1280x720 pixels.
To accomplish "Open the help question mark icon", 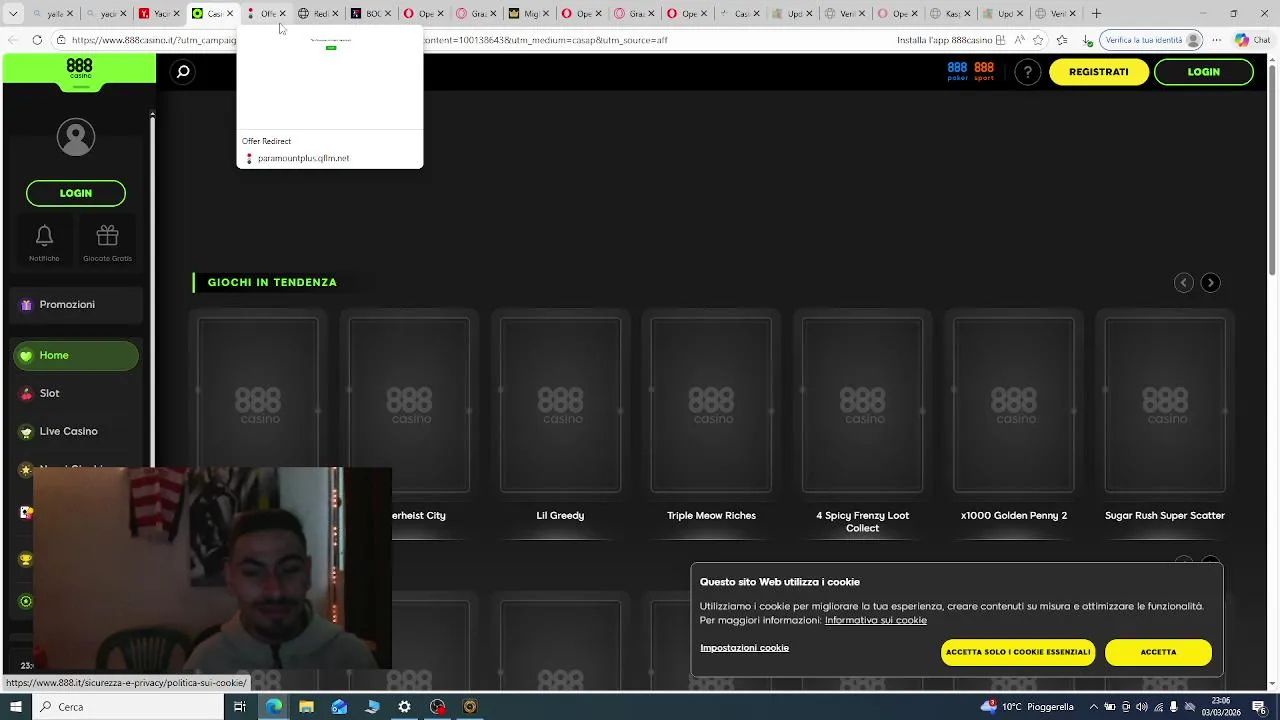I will [1027, 72].
